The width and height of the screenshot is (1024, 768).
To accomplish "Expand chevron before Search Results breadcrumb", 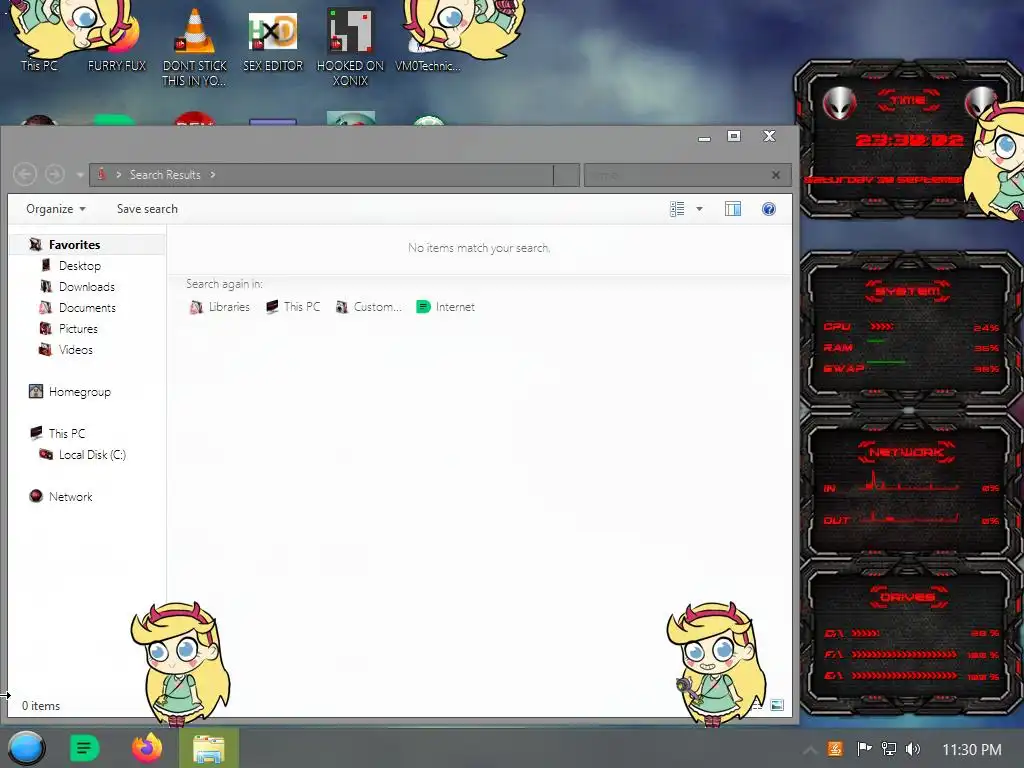I will click(x=119, y=175).
